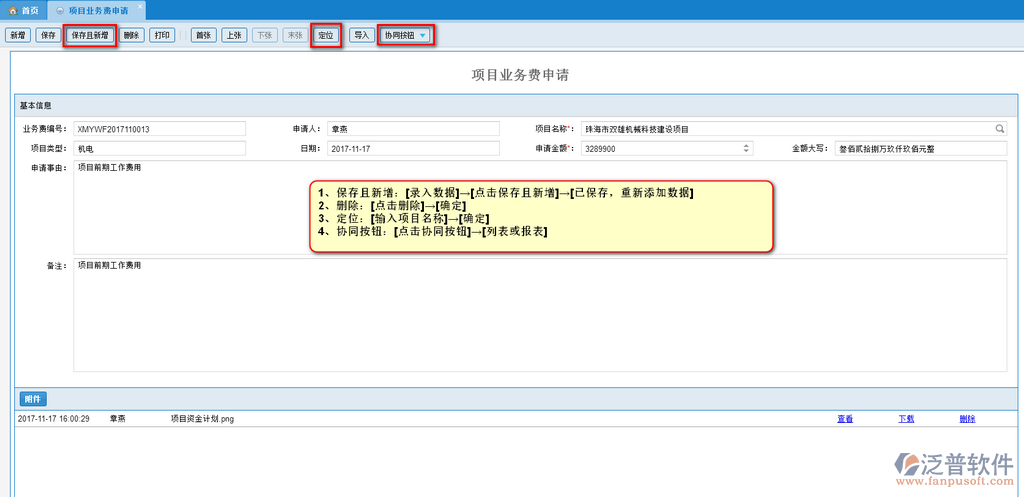Click the 定位 locate button

pyautogui.click(x=326, y=35)
